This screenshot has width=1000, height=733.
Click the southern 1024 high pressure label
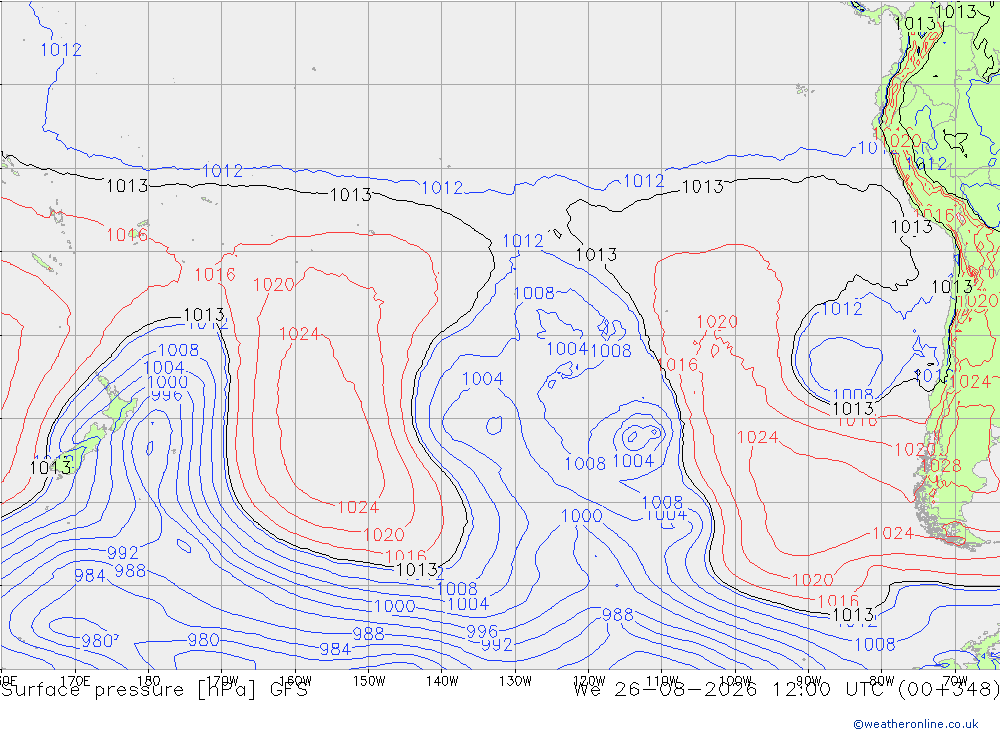[358, 507]
